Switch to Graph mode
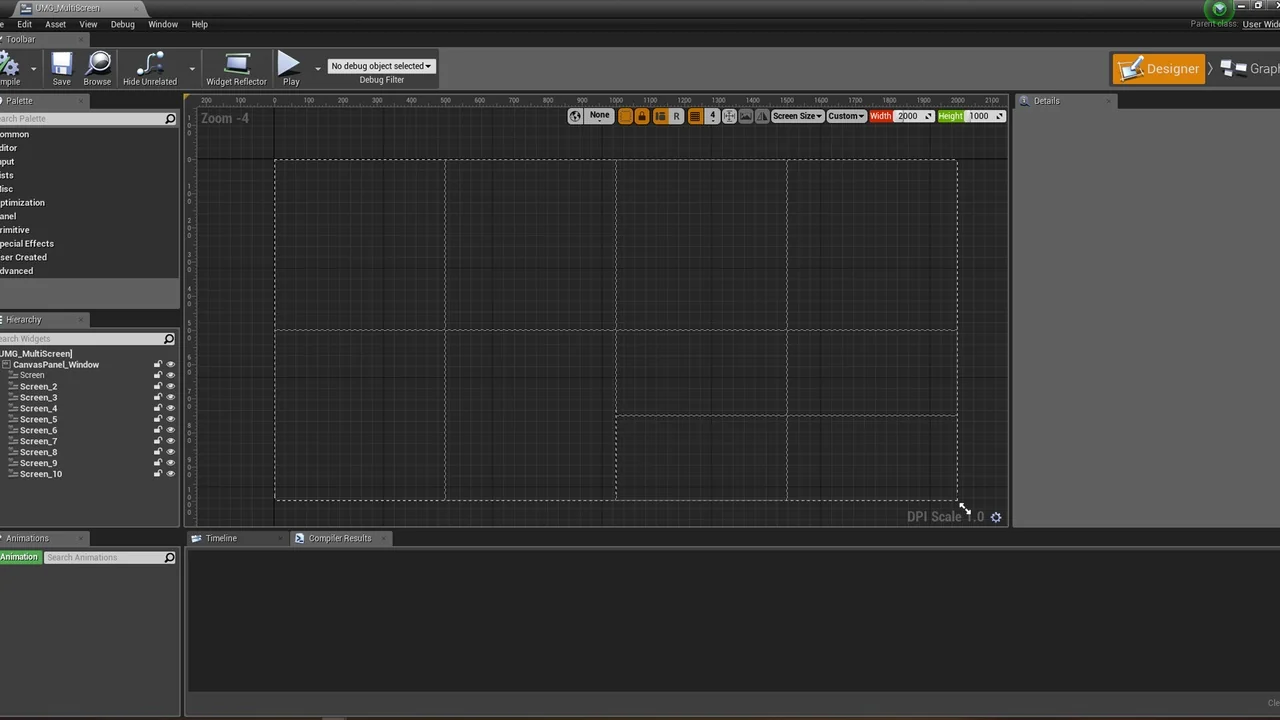Screen dimensions: 1280x720 click(x=1257, y=68)
